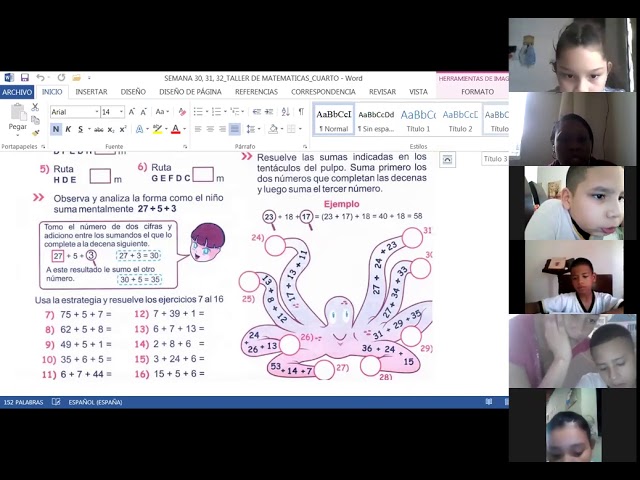The height and width of the screenshot is (480, 640).
Task: Center the paragraph text
Action: pyautogui.click(x=210, y=129)
